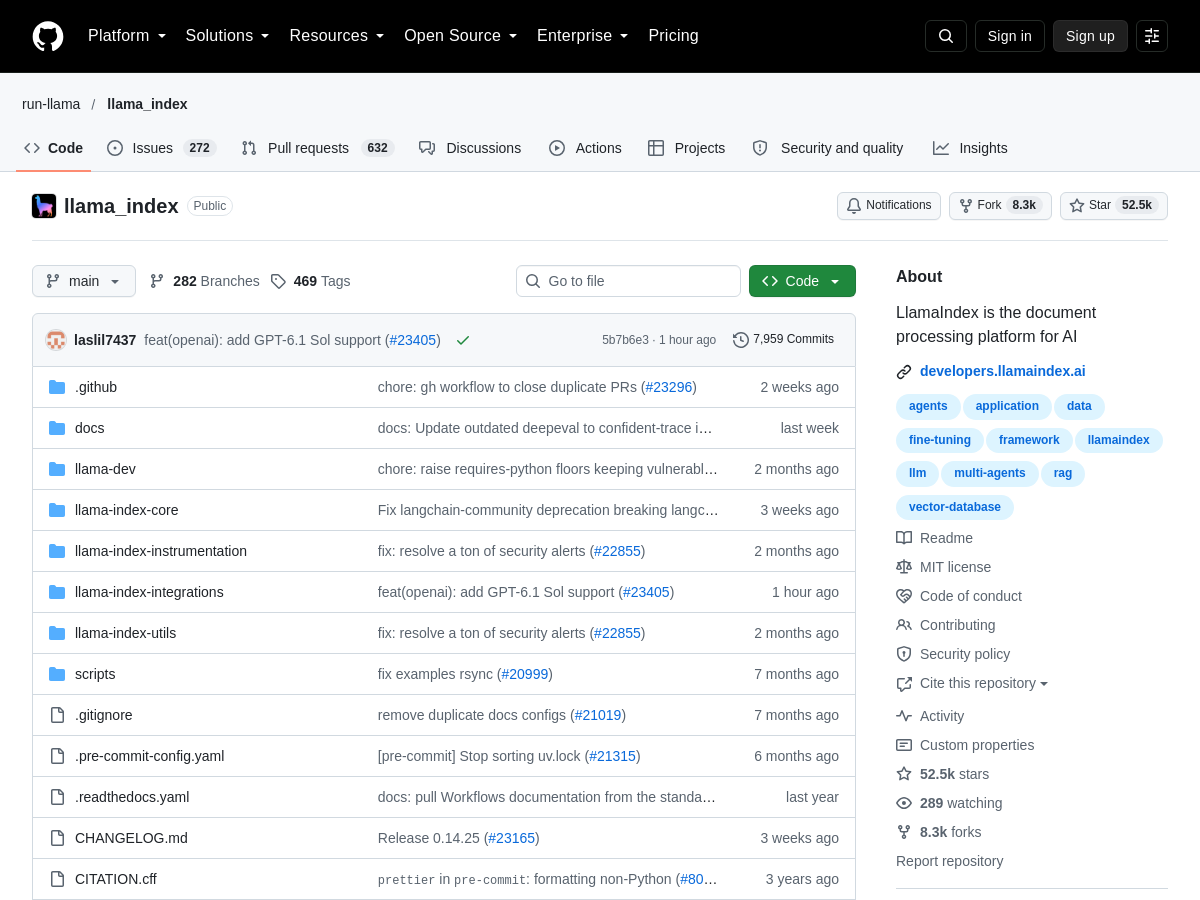Click the Sign in button
Screen dimensions: 1200x900
click(x=1010, y=36)
